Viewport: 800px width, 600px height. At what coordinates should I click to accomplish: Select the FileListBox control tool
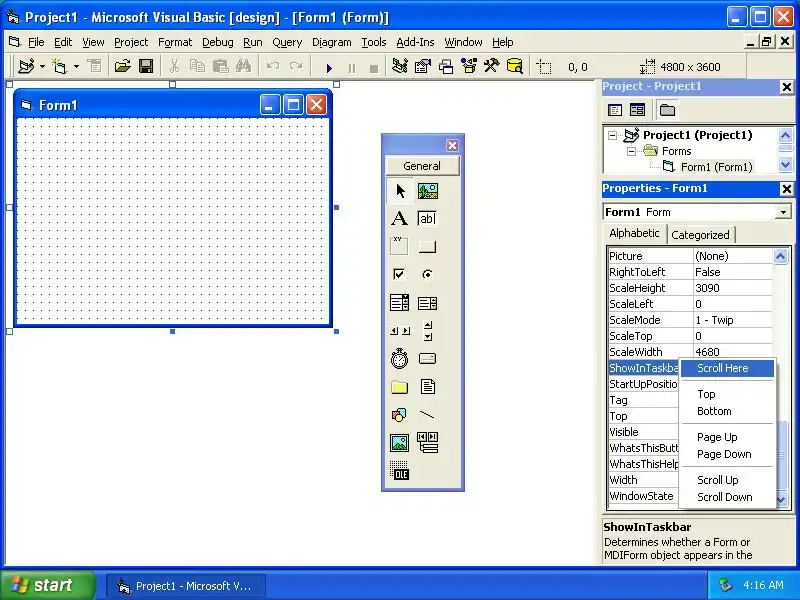(x=428, y=387)
